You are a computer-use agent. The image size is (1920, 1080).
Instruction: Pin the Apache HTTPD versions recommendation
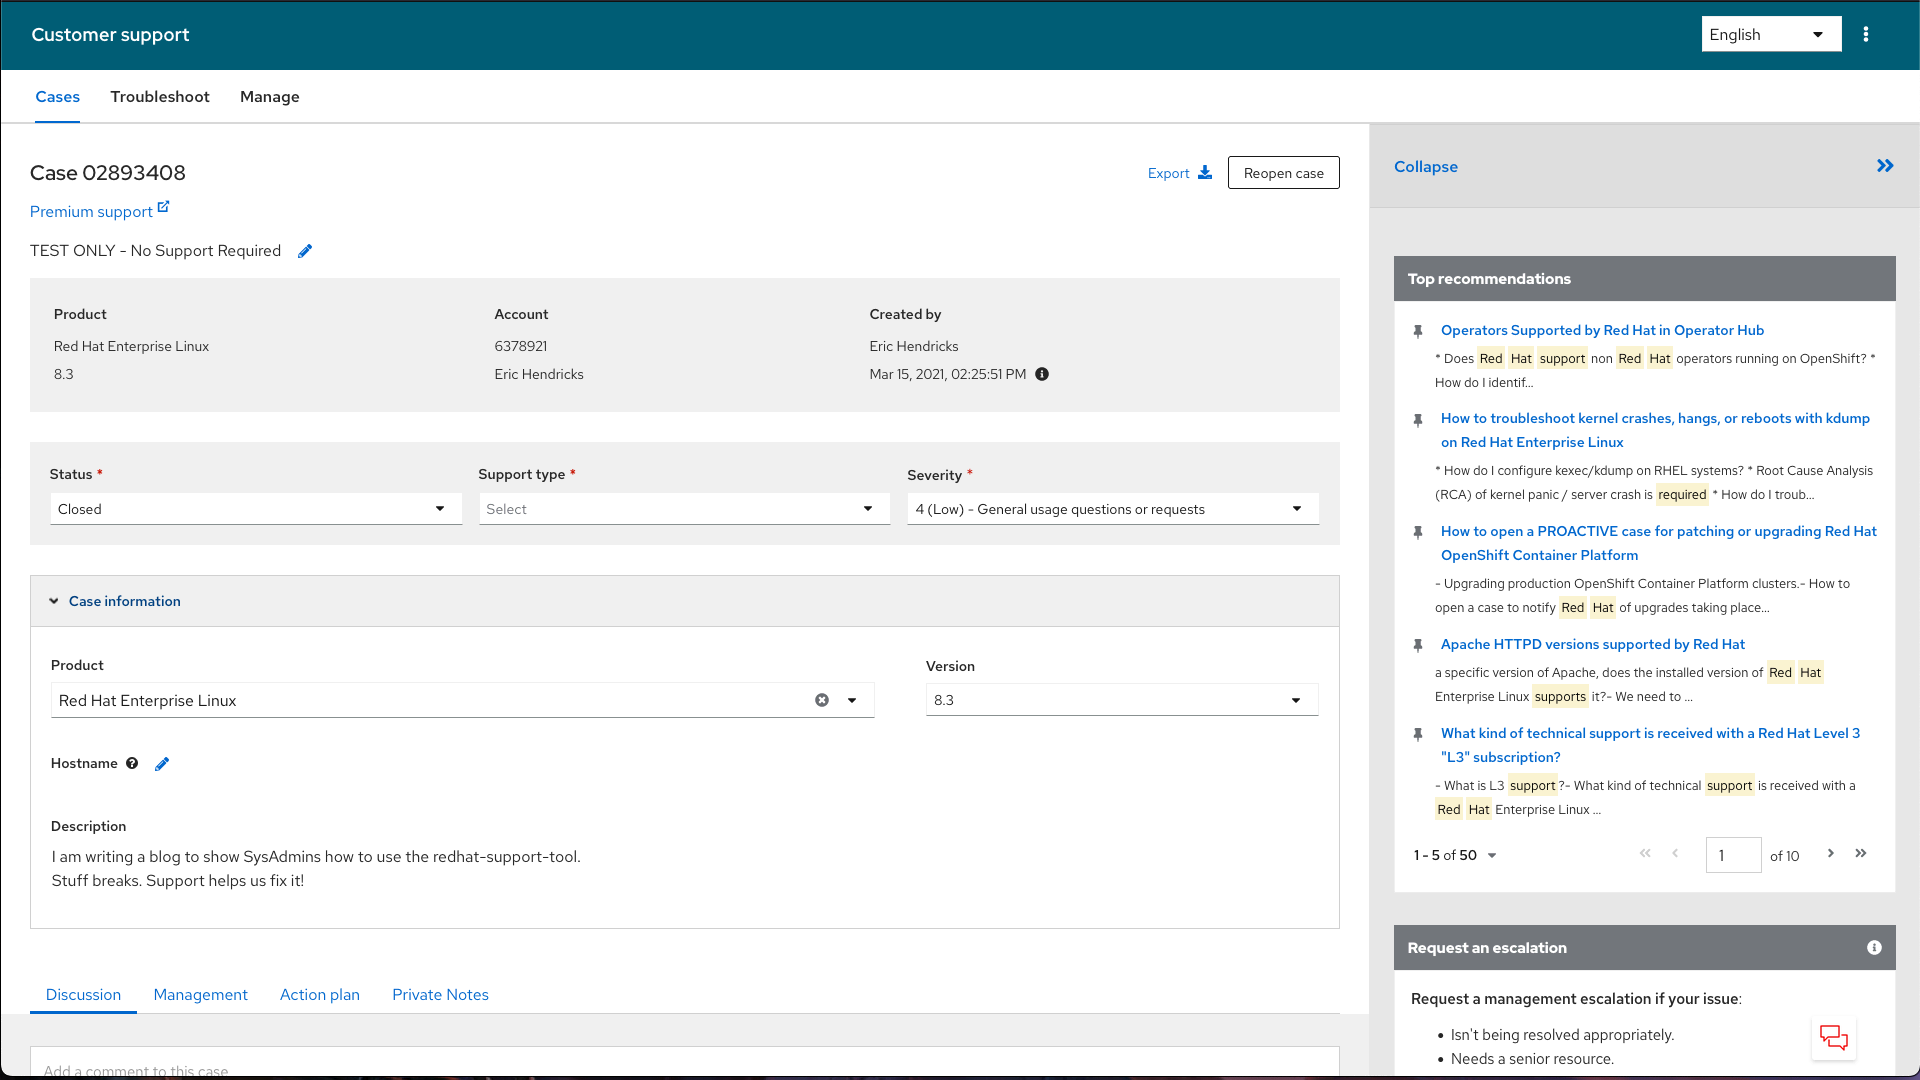1418,645
